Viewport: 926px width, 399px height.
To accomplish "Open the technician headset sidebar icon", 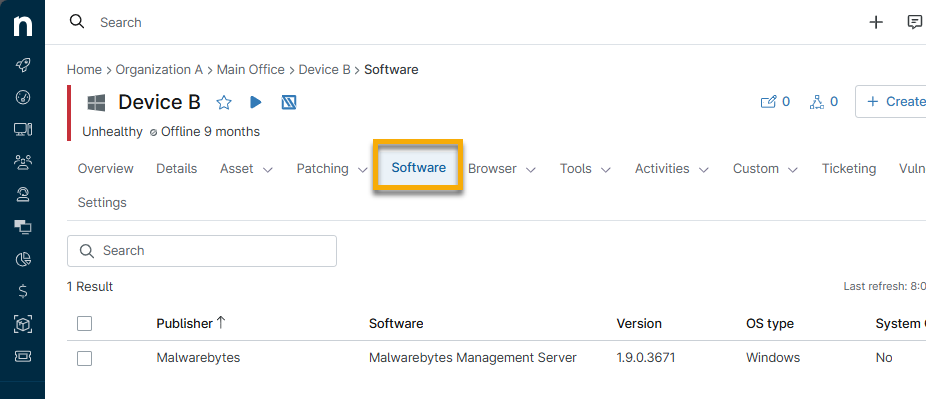I will click(x=22, y=194).
